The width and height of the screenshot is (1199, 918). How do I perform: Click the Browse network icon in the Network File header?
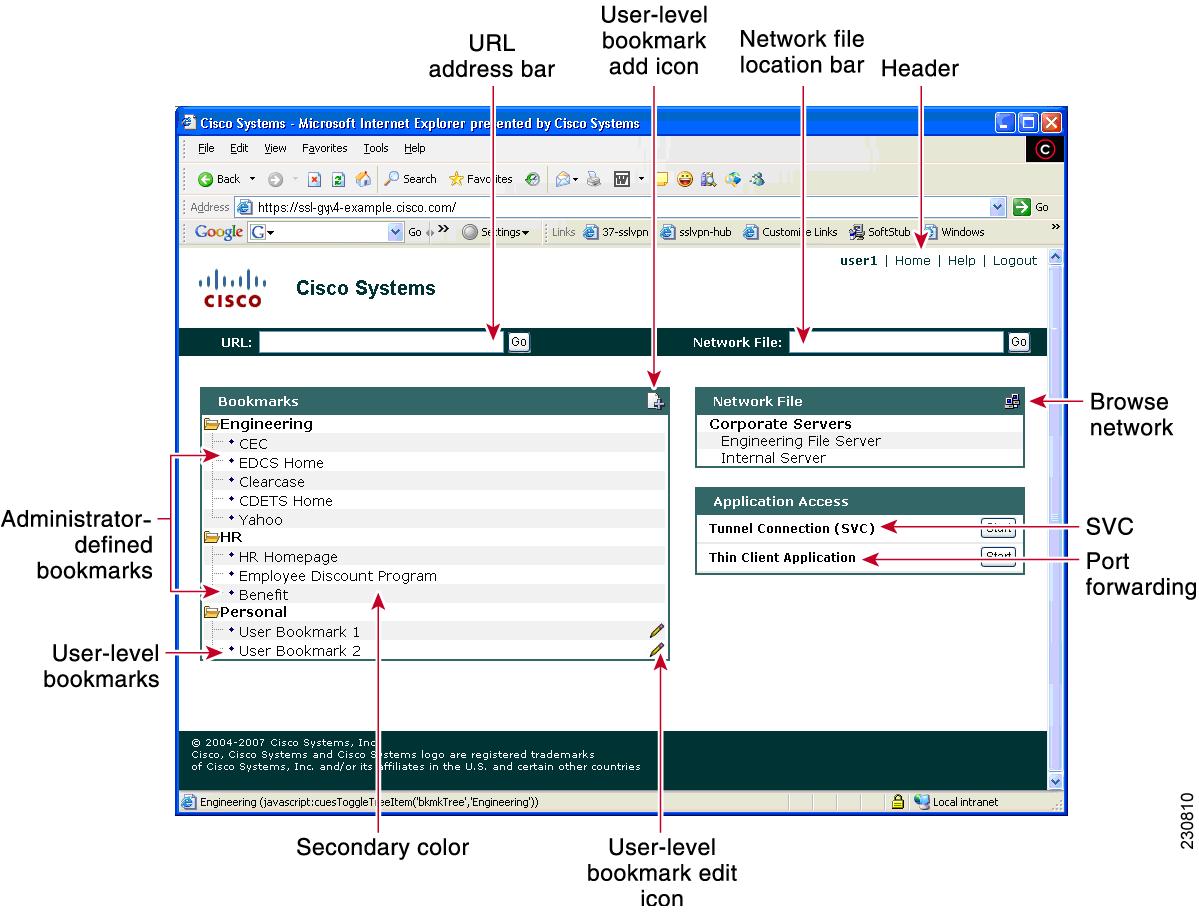(1012, 401)
